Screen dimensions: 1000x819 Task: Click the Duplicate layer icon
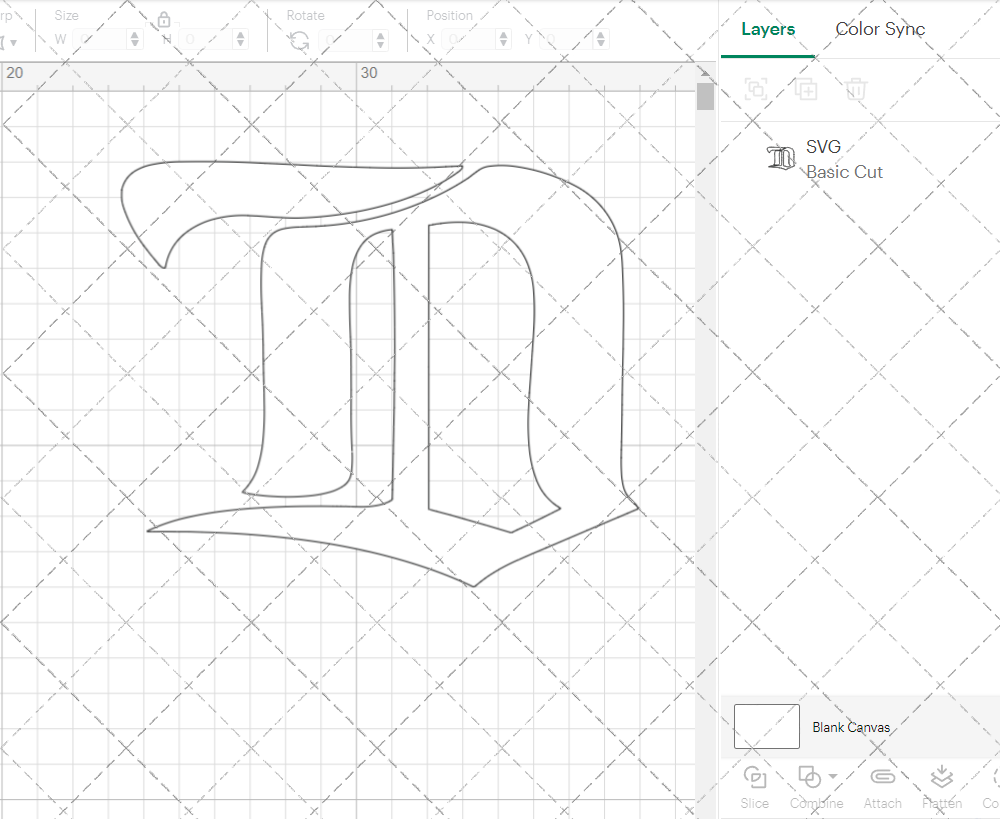[x=806, y=89]
